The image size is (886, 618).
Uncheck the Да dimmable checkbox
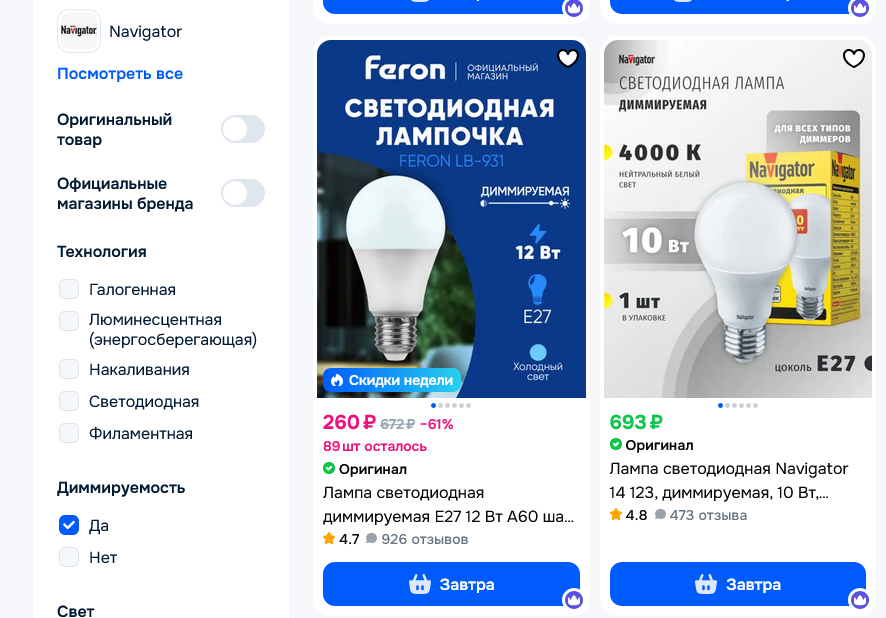(69, 525)
